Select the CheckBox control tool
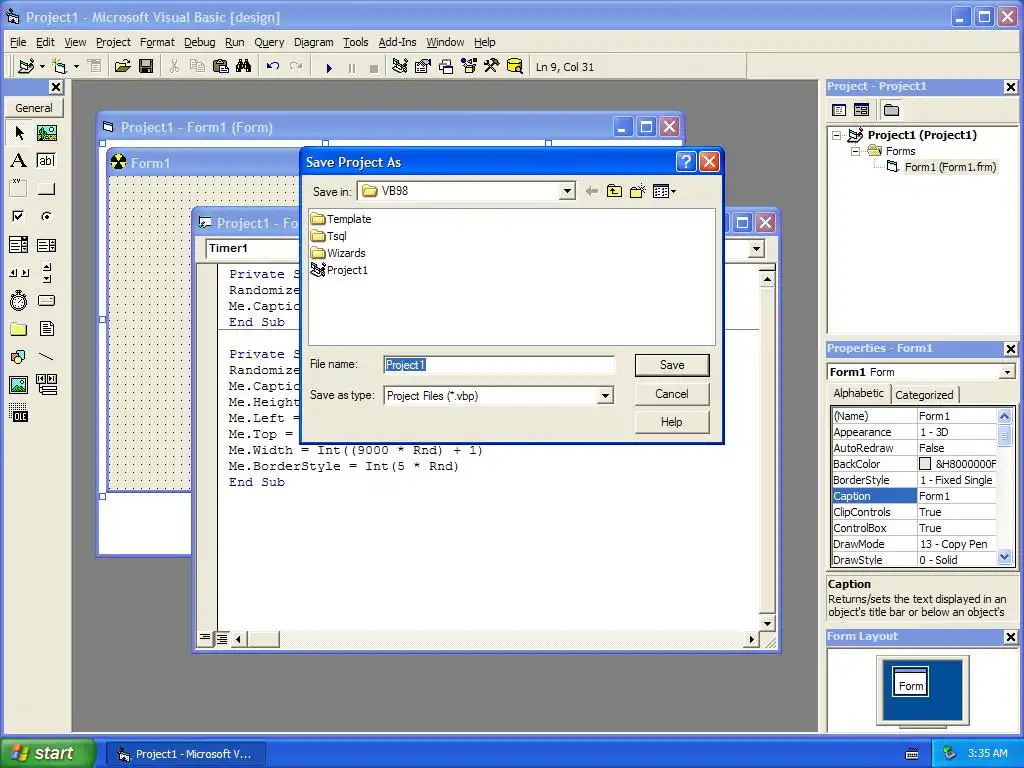Viewport: 1024px width, 768px height. tap(18, 216)
